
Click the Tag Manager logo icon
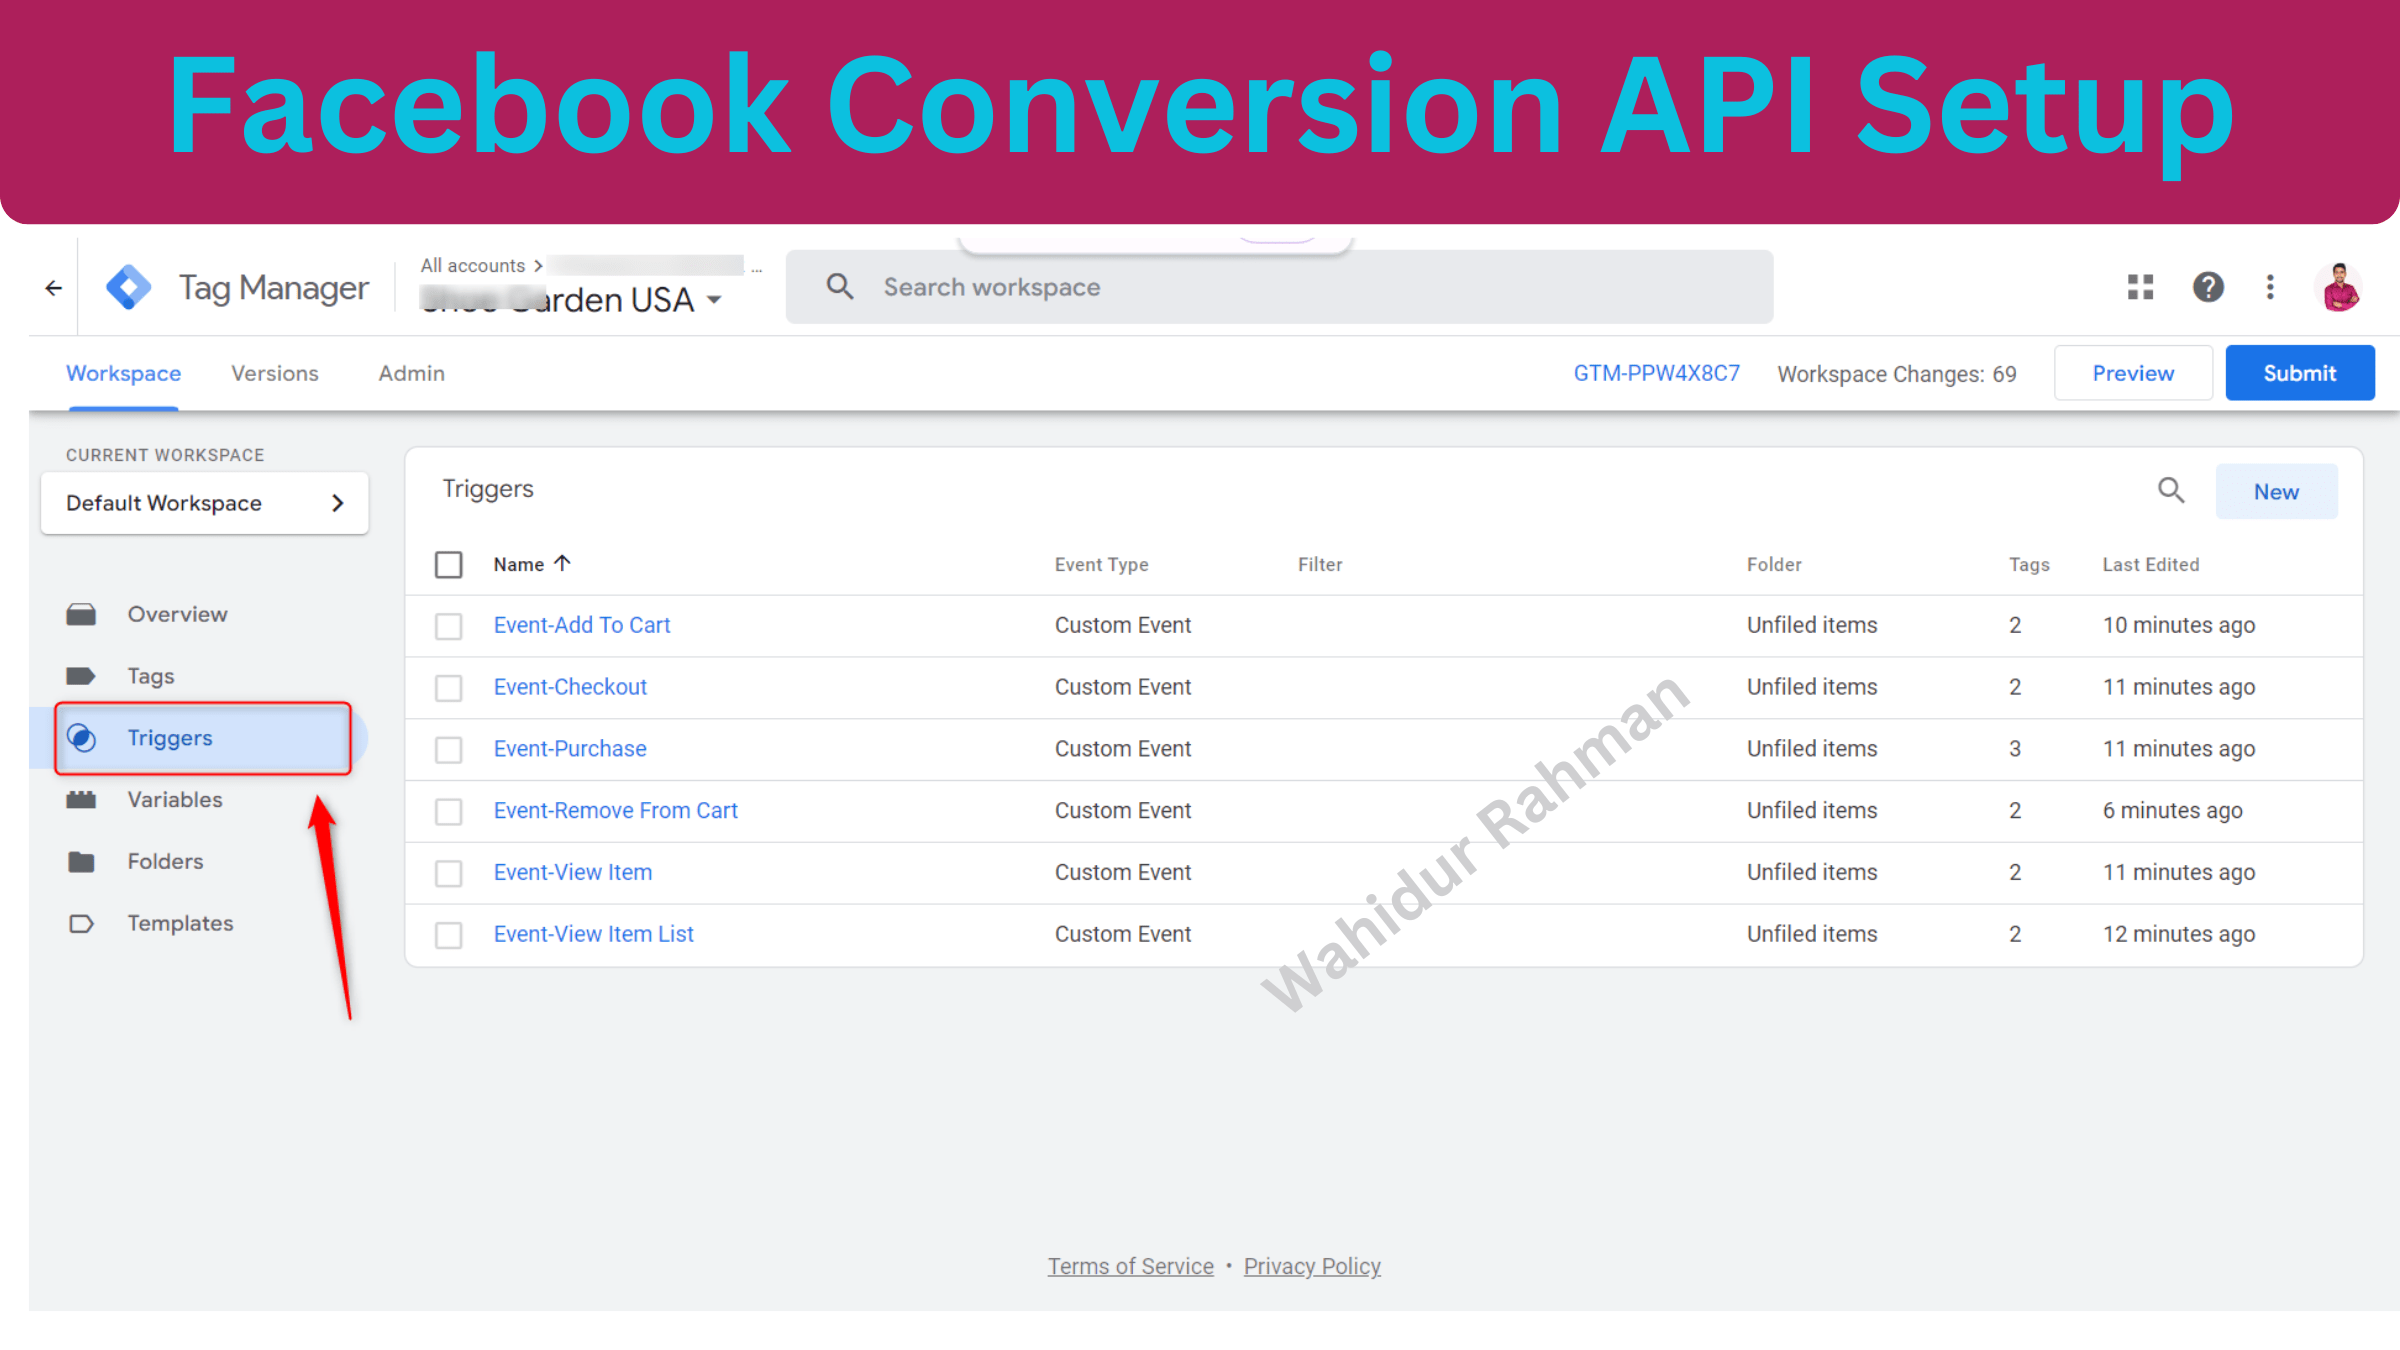click(130, 288)
